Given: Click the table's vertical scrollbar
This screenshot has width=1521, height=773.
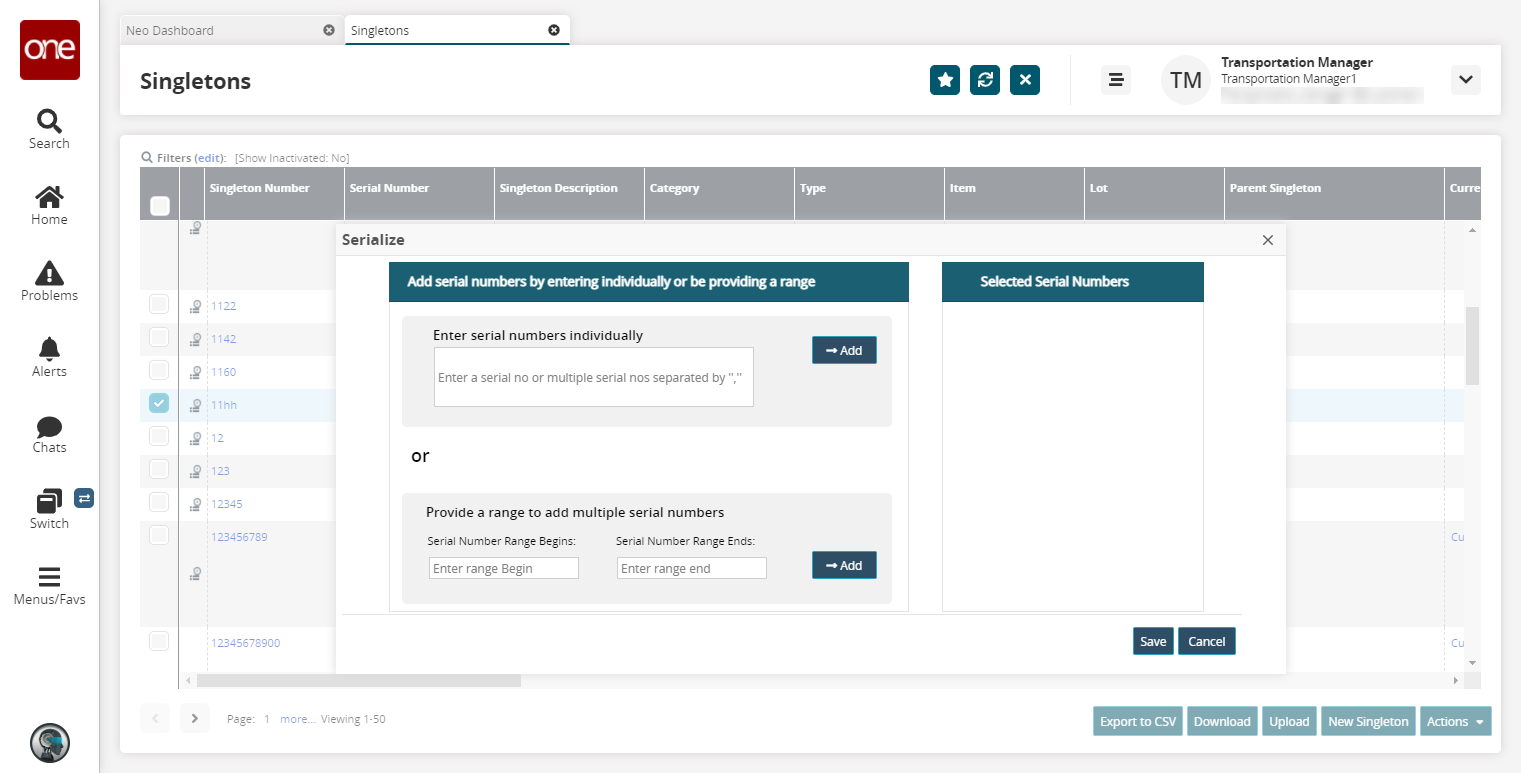Looking at the screenshot, I should coord(1472,345).
